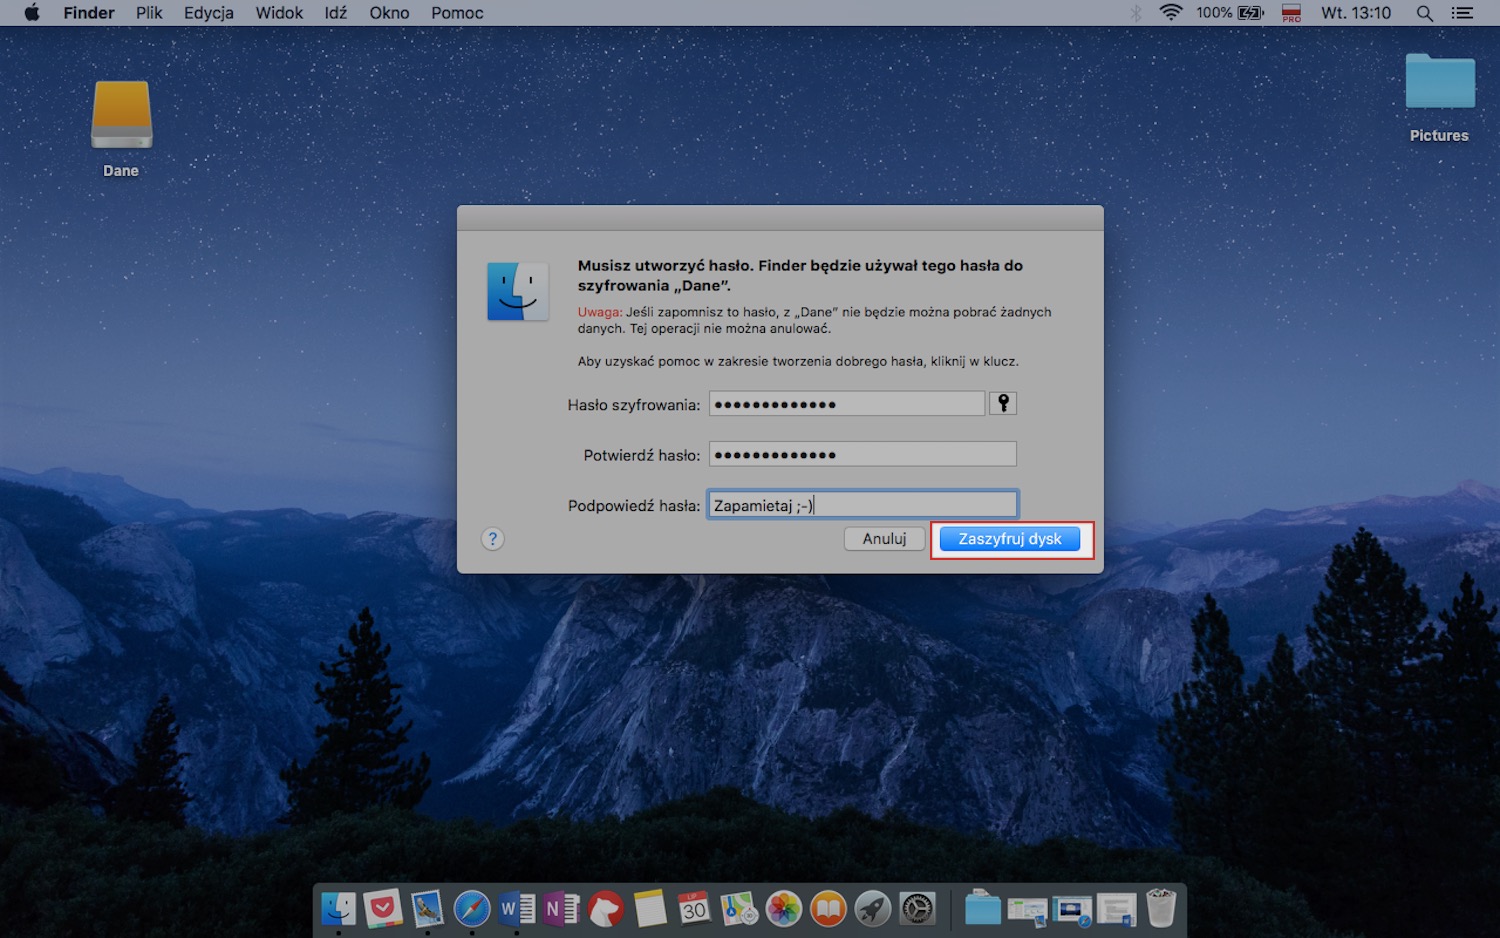The image size is (1500, 938).
Task: Open Photos from the Dock
Action: 784,909
